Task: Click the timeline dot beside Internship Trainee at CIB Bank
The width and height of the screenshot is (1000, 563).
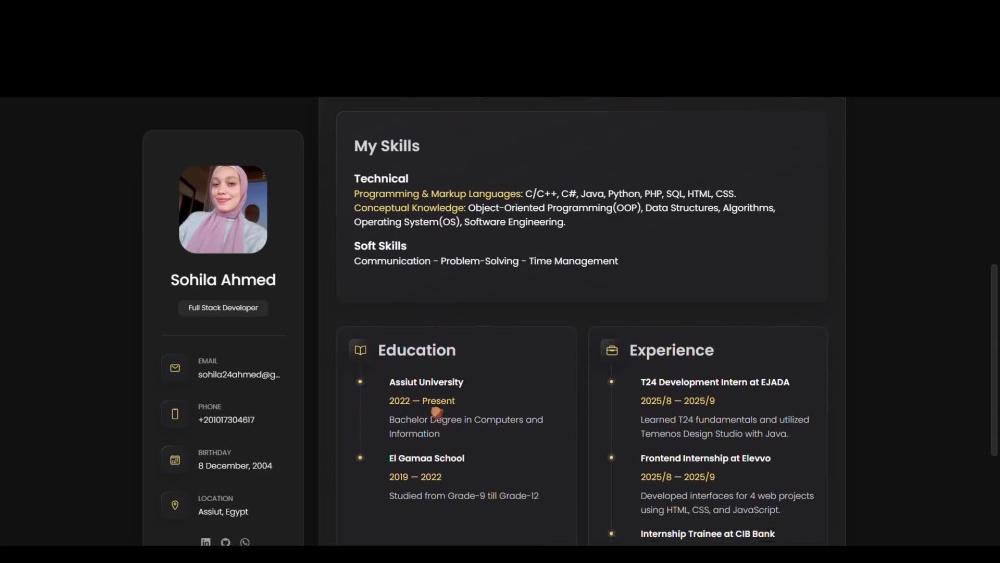Action: pyautogui.click(x=611, y=533)
